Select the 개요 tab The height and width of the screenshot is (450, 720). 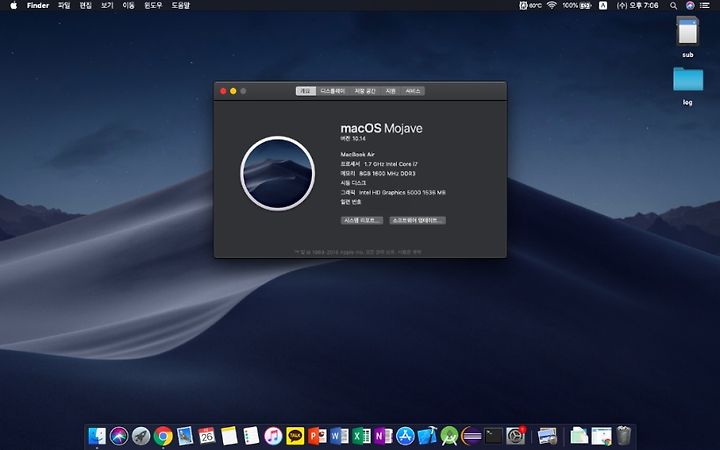click(306, 91)
